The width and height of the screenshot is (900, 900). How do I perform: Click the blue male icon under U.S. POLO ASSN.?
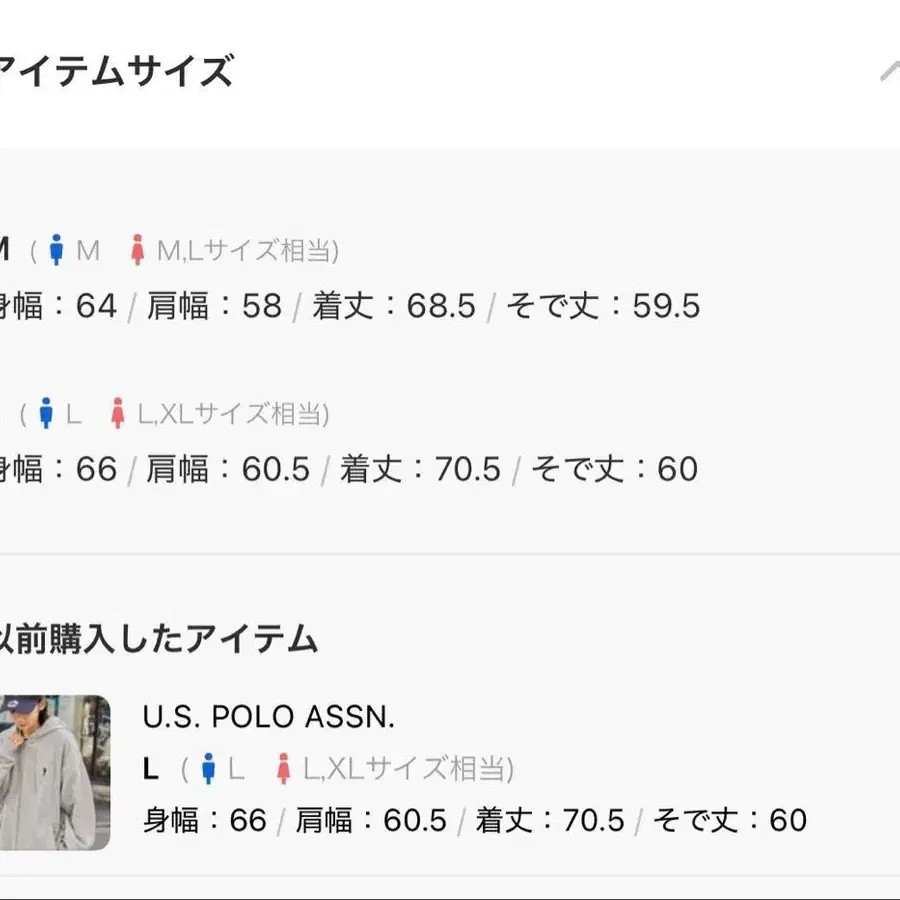pos(209,769)
